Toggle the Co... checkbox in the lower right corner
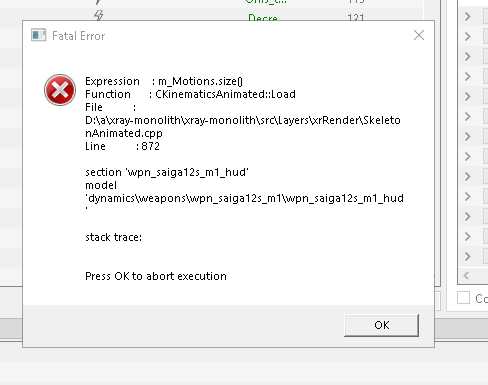488x385 pixels. coord(463,298)
